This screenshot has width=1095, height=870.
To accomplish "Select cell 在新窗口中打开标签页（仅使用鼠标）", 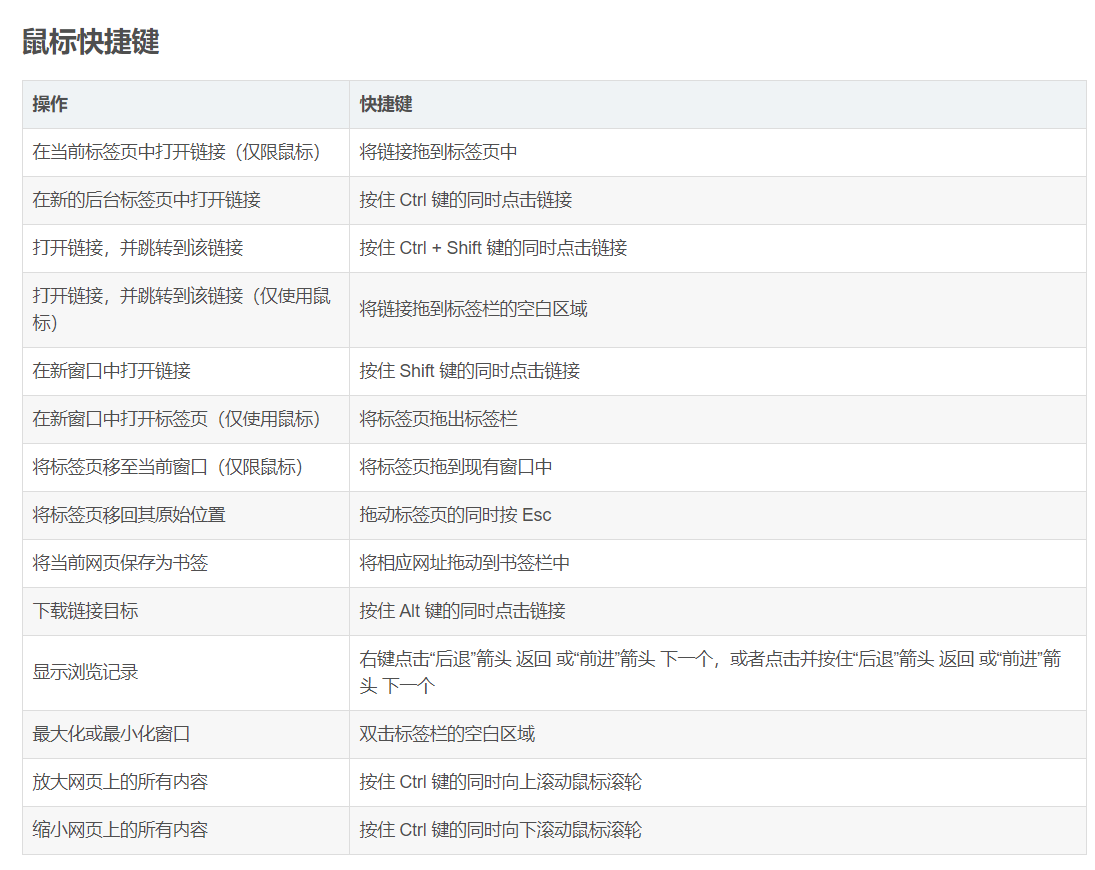I will 186,420.
